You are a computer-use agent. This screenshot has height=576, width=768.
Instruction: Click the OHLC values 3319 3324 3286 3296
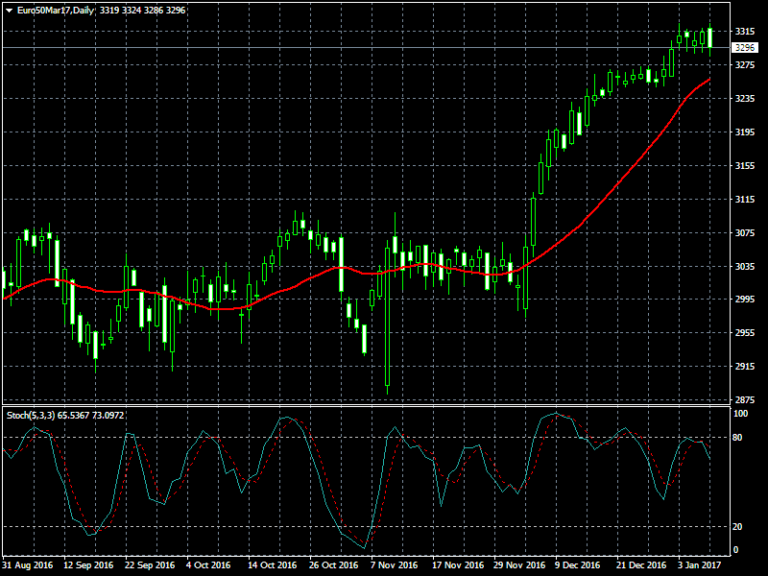tap(142, 10)
